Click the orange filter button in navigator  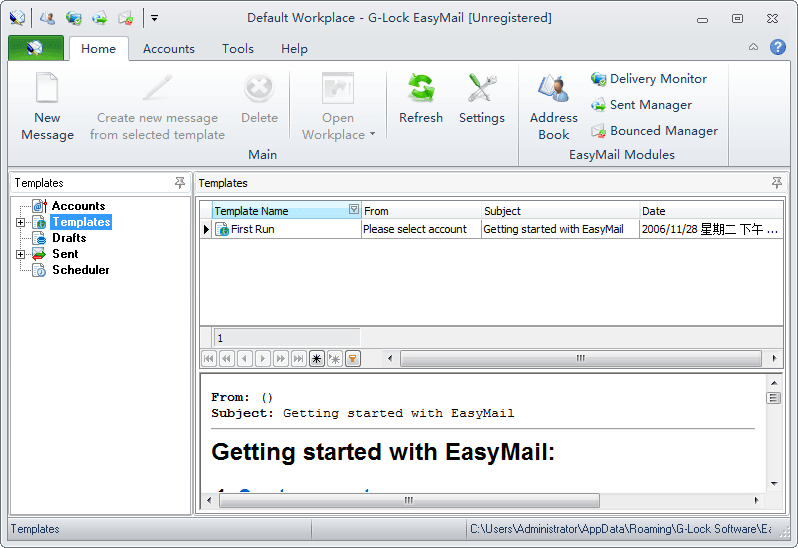coord(353,359)
